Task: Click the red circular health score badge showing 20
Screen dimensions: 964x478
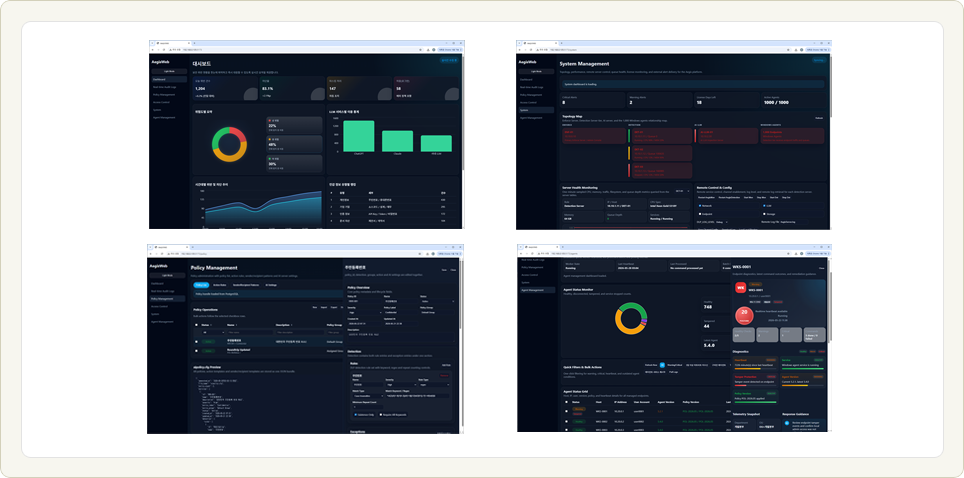Action: click(x=744, y=314)
